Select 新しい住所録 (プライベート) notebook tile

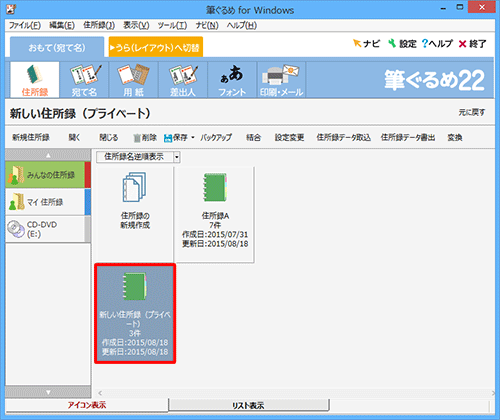(x=135, y=313)
